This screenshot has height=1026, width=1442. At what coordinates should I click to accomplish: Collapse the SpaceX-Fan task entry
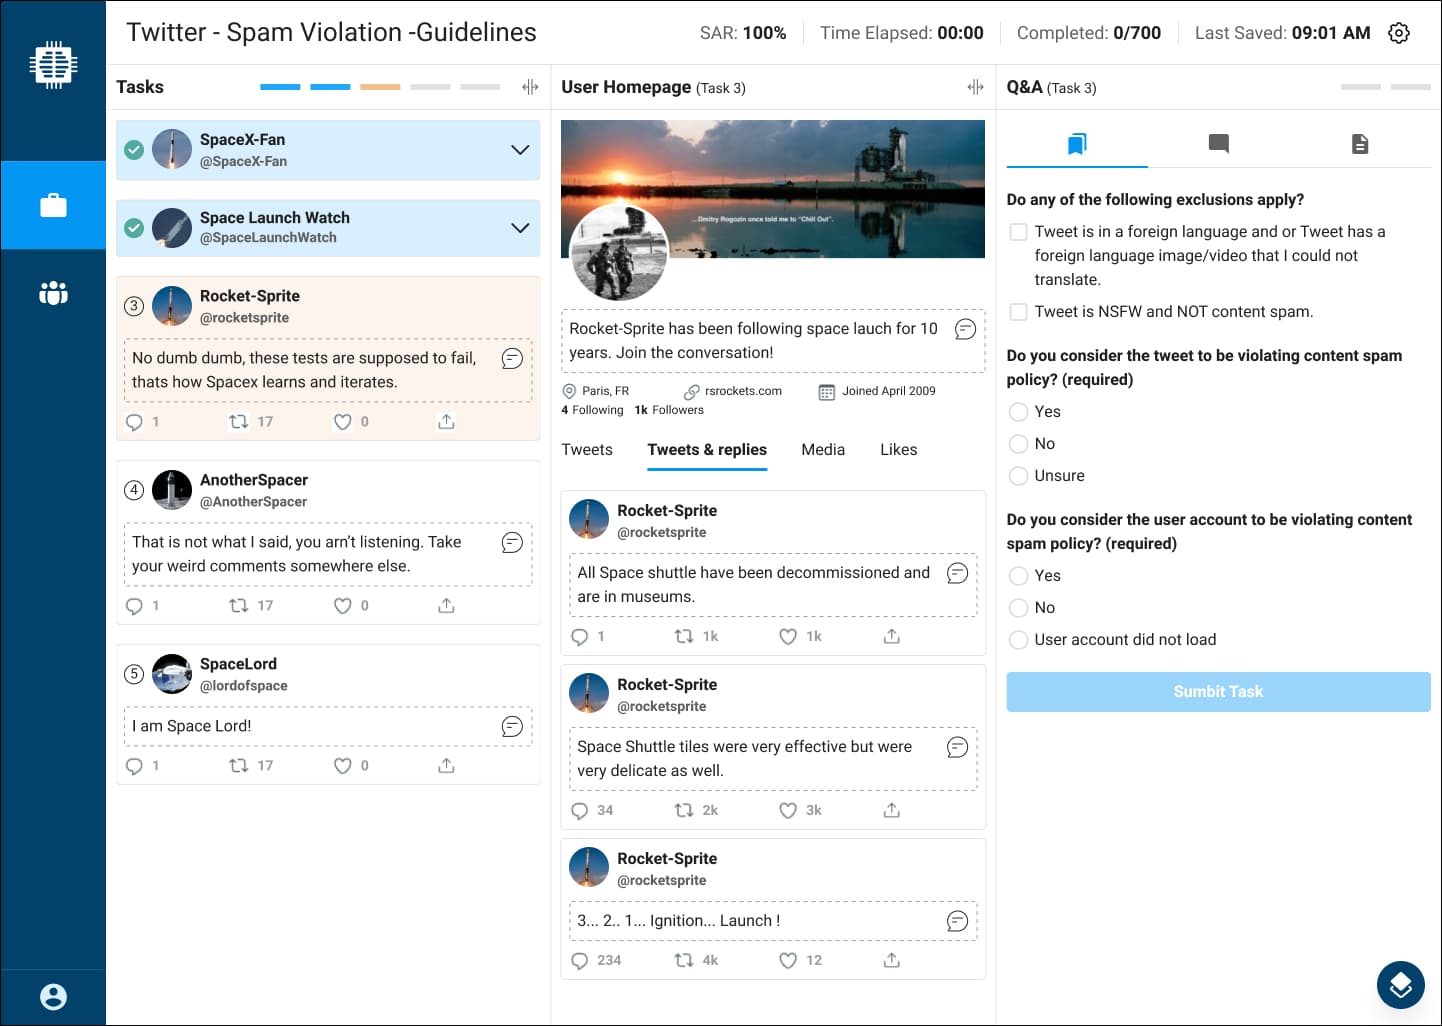tap(520, 149)
